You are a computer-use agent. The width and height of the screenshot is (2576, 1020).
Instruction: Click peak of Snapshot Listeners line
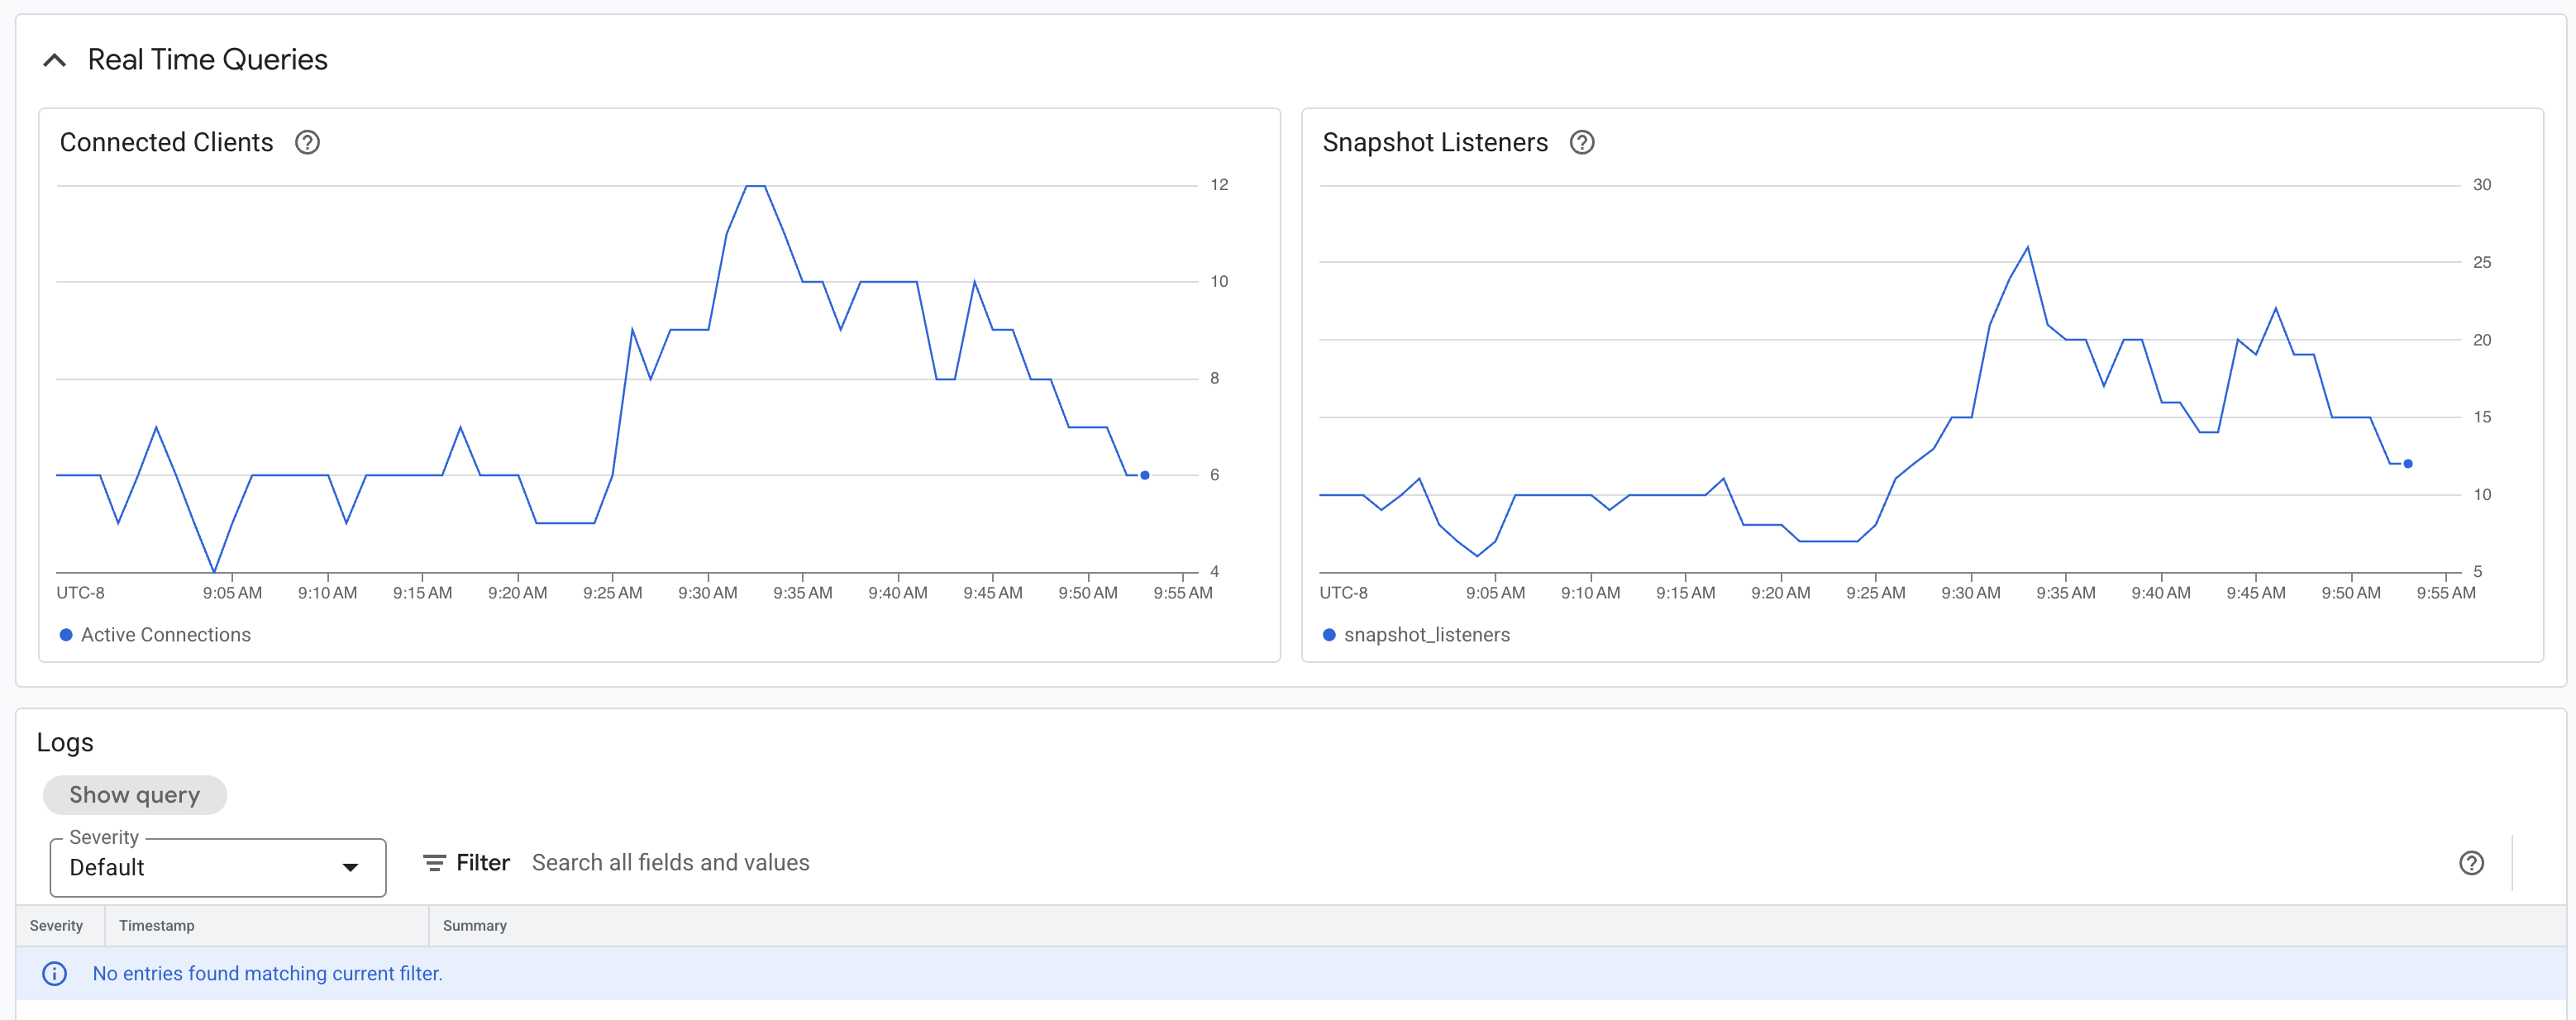[2027, 247]
